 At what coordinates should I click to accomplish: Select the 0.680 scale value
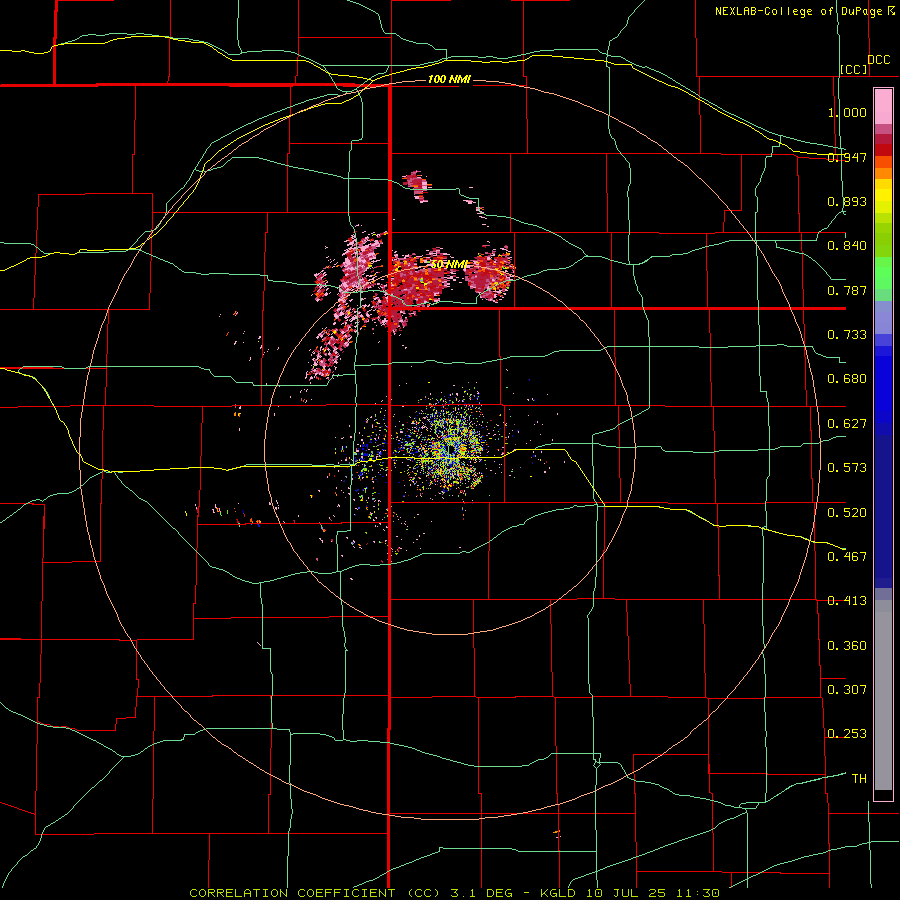click(847, 379)
